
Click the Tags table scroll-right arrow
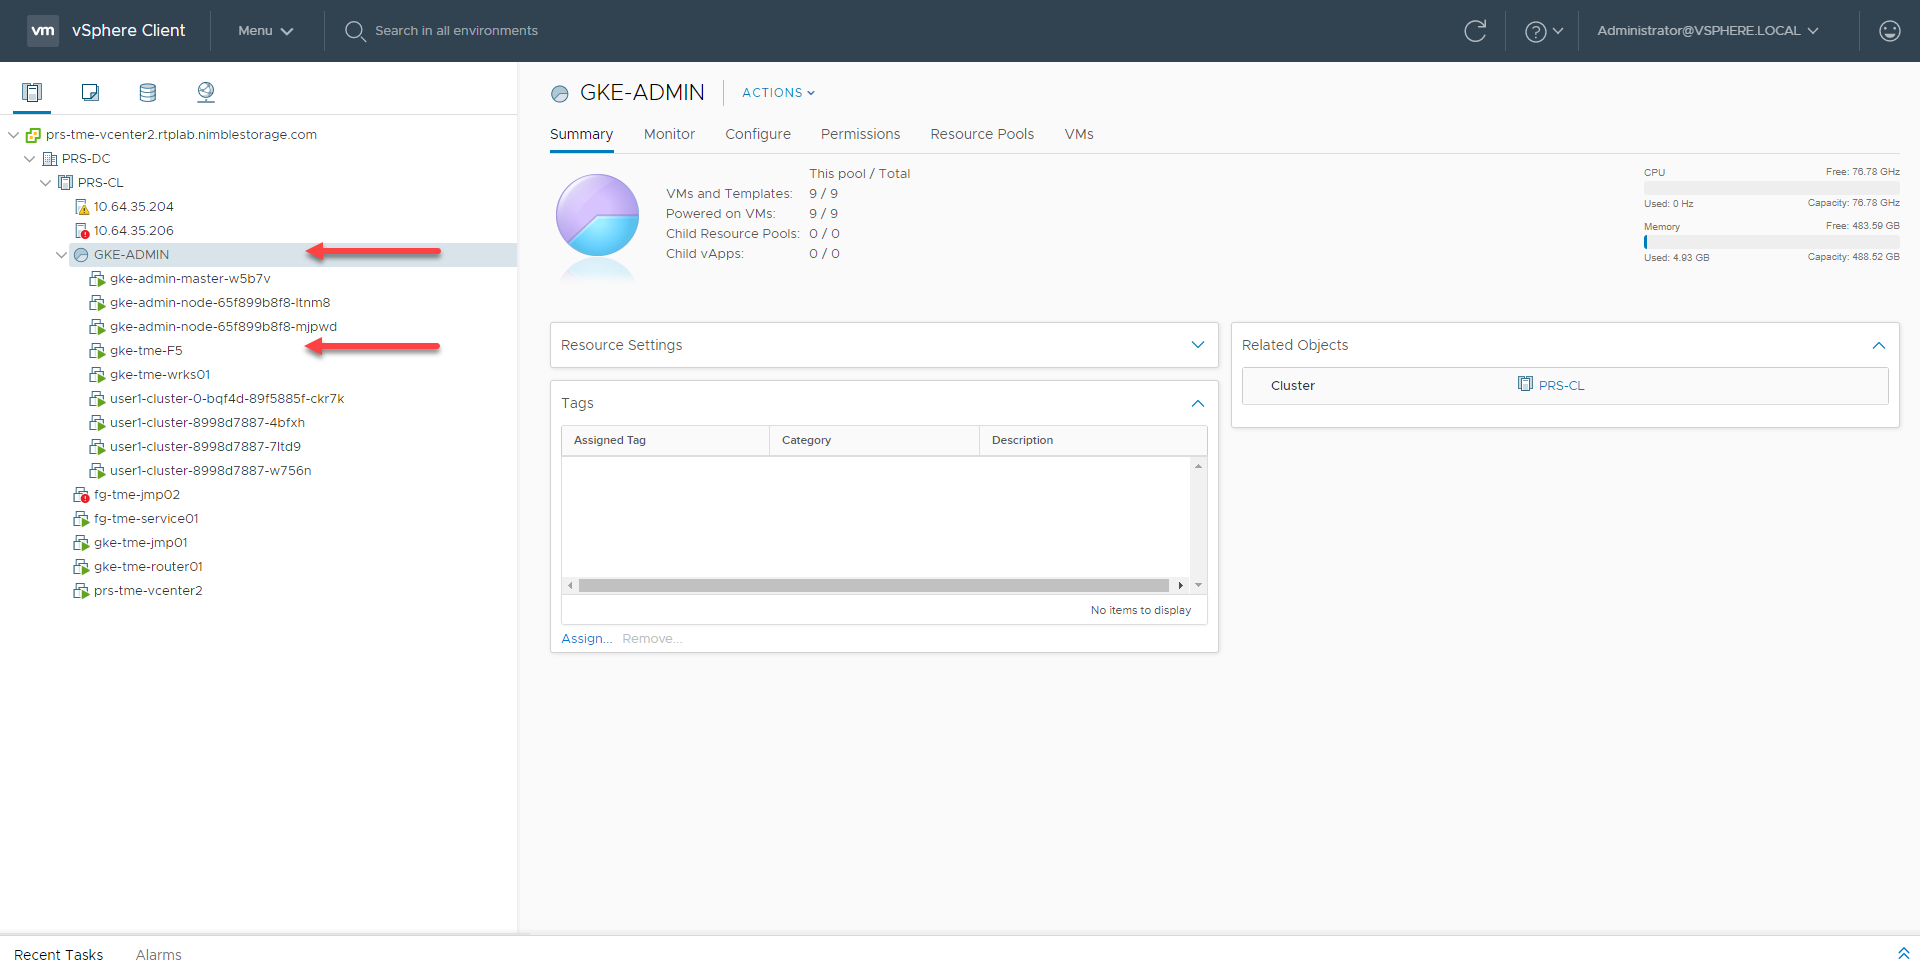pyautogui.click(x=1181, y=585)
